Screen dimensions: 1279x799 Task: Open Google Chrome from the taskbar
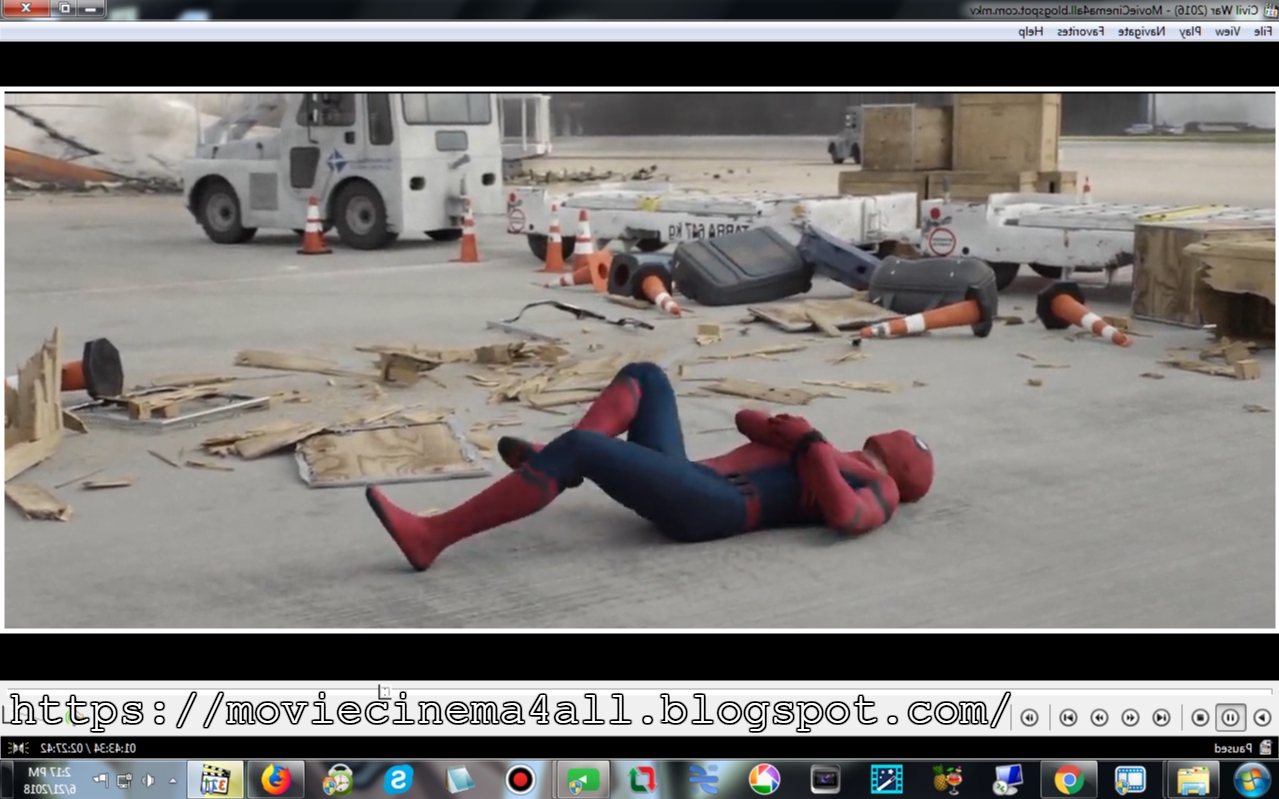point(1069,779)
